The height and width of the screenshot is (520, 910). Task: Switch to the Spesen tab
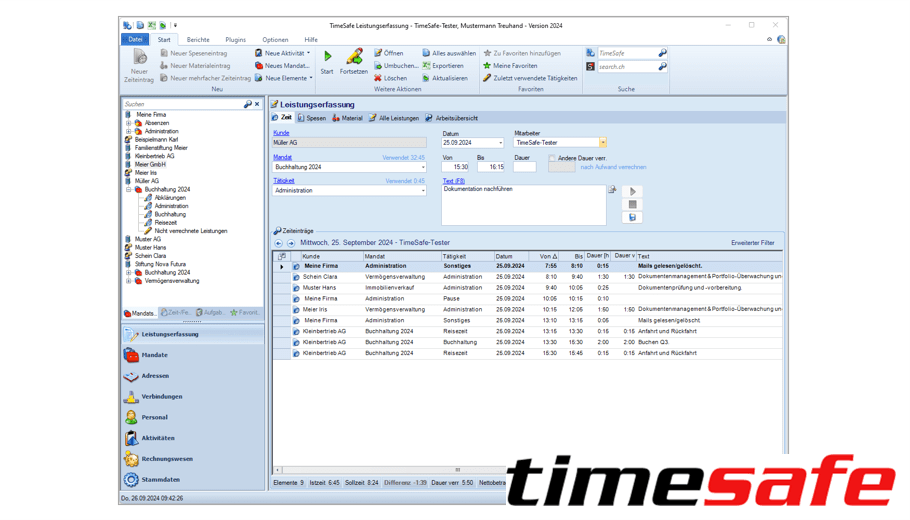[311, 118]
